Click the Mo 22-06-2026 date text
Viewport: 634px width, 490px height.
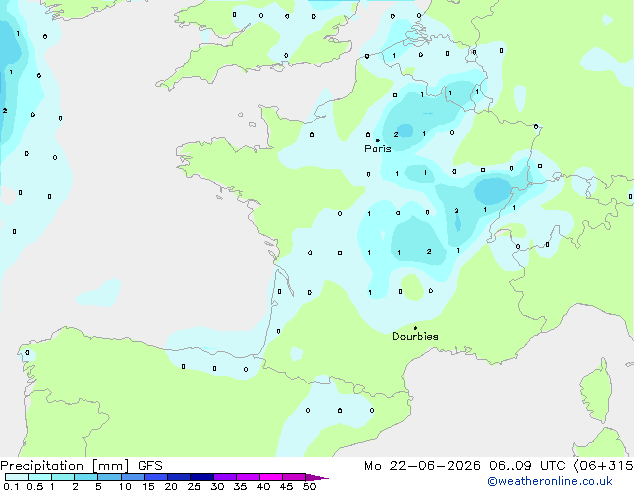(422, 466)
